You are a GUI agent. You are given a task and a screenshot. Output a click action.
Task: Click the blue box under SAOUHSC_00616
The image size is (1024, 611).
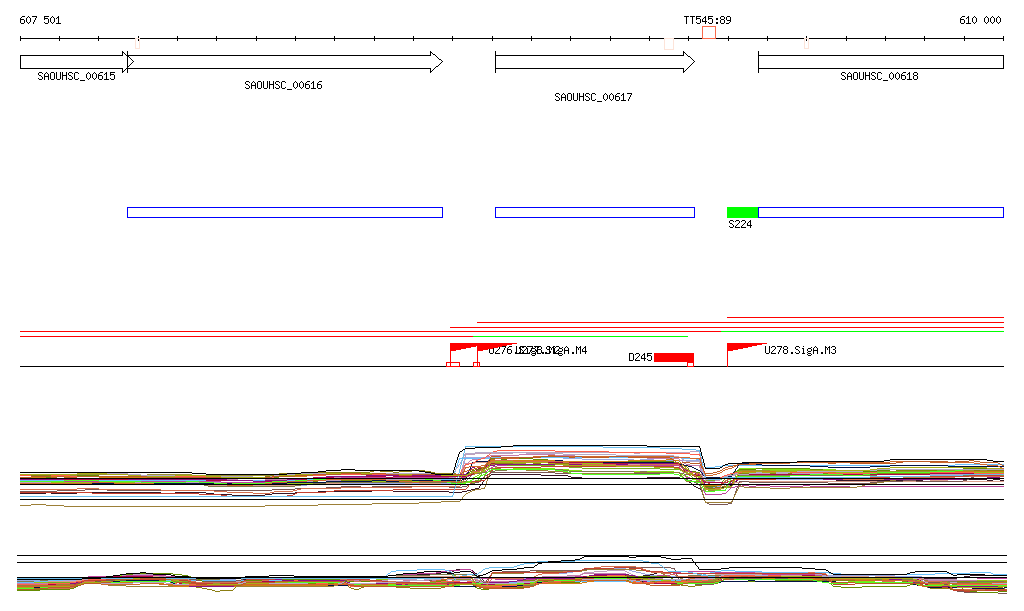coord(285,212)
